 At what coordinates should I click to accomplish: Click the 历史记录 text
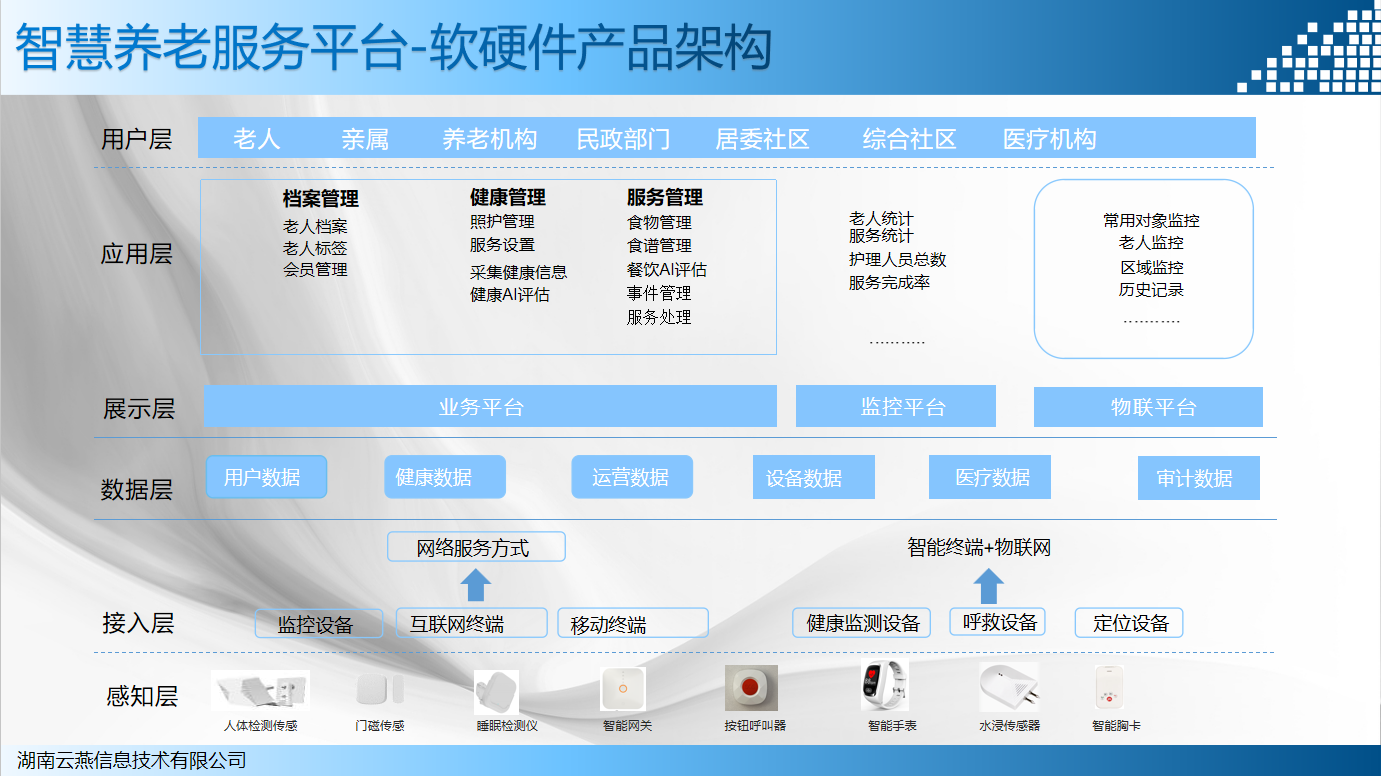point(1151,289)
